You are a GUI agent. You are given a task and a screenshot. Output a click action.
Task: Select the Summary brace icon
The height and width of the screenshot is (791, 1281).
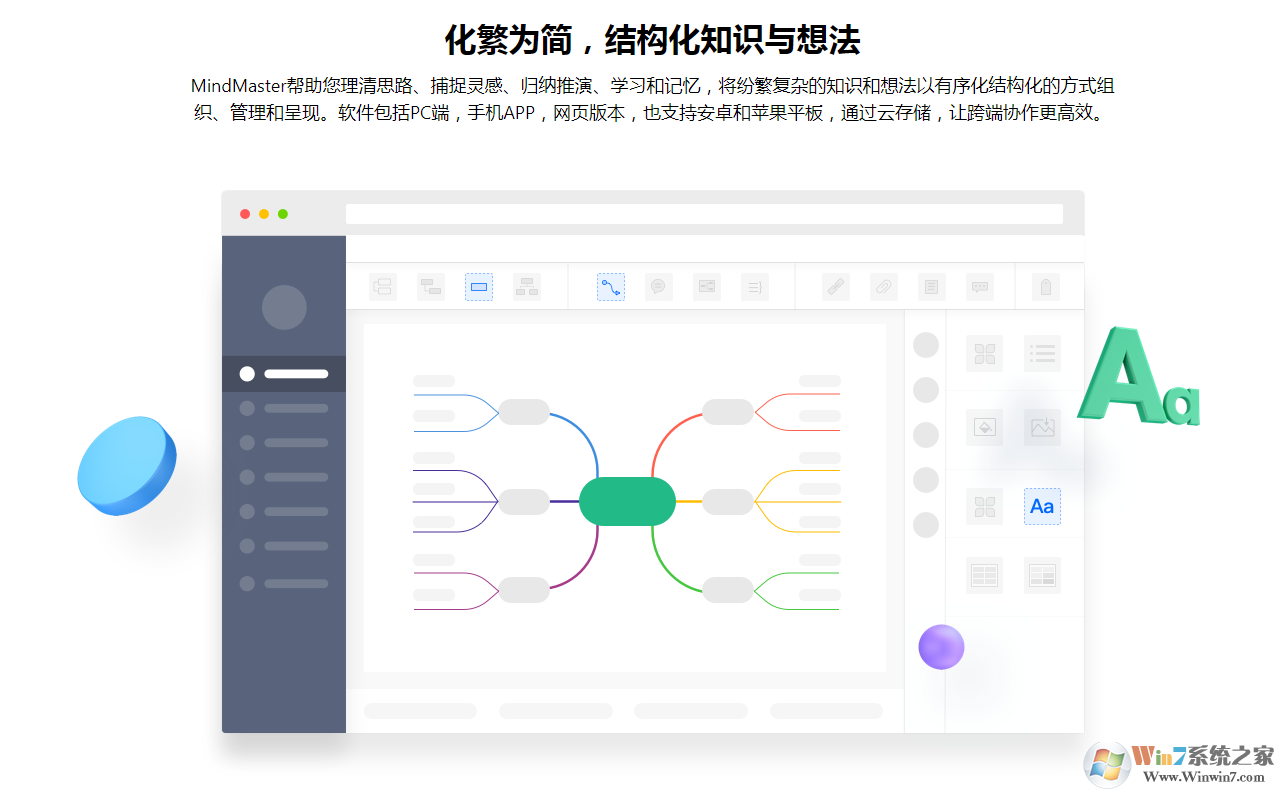[x=755, y=287]
